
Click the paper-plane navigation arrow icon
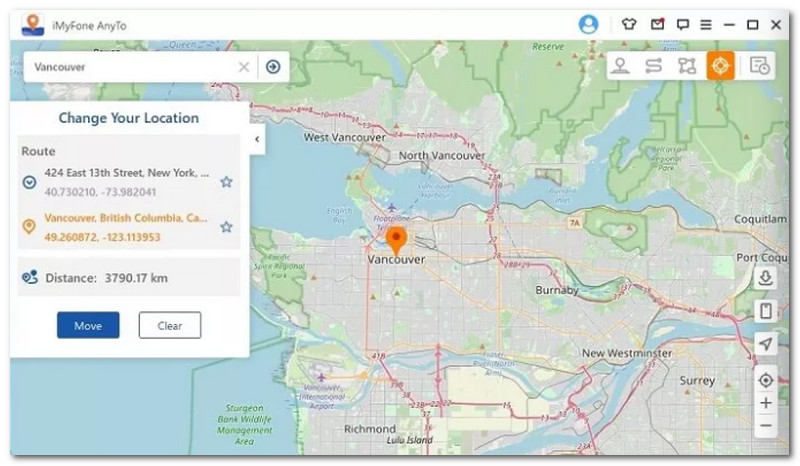tap(766, 344)
